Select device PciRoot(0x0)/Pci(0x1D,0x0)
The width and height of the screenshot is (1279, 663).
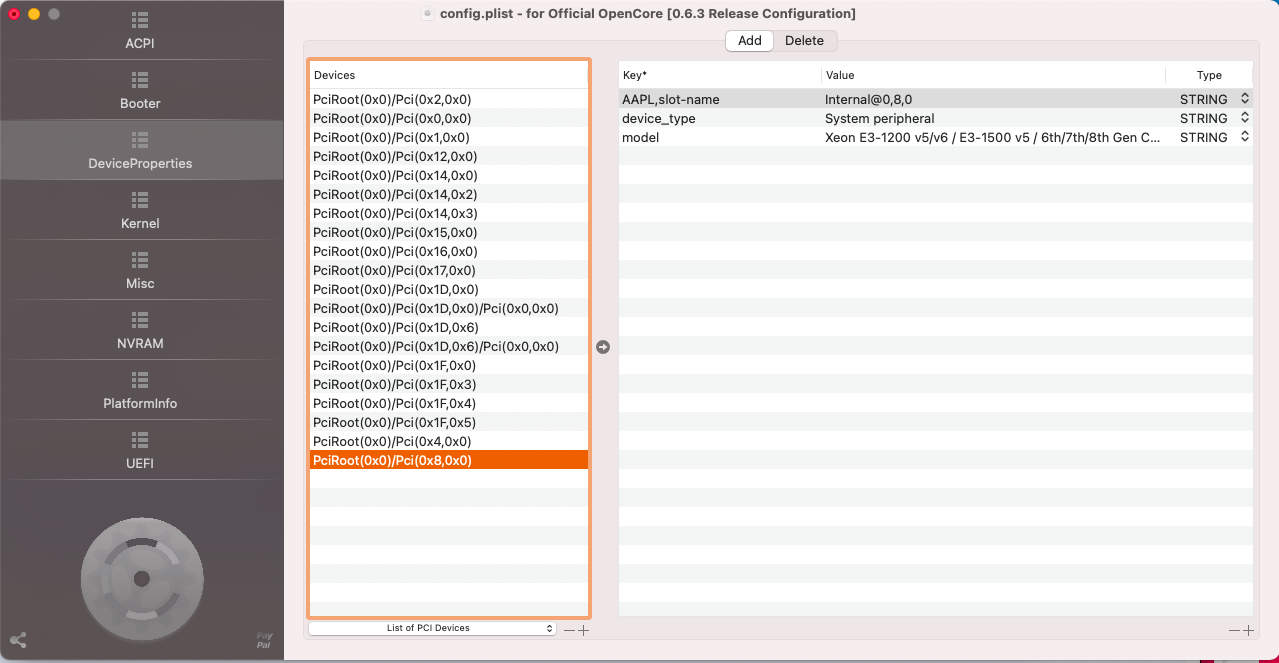pos(449,289)
